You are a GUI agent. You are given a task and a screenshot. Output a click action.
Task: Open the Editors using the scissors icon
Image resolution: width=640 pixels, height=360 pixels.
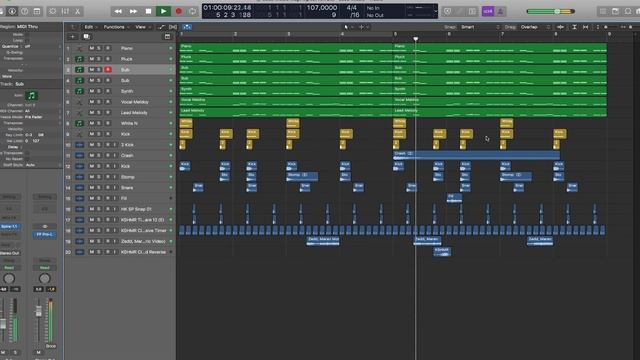[78, 11]
